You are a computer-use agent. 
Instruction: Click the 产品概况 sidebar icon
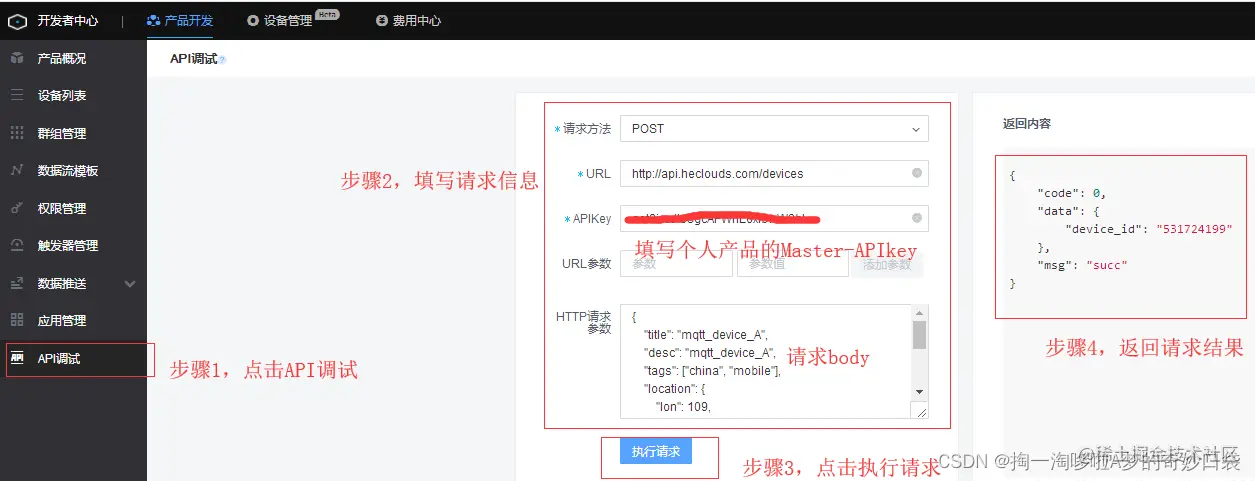tap(17, 58)
